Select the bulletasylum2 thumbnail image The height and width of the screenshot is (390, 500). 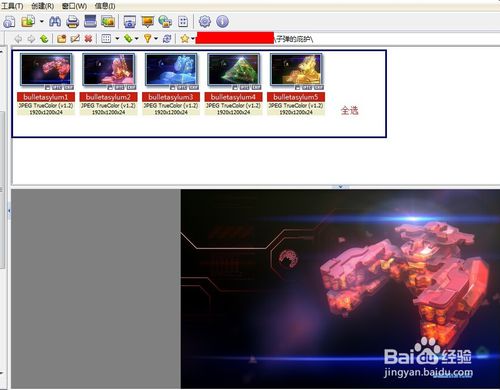click(x=108, y=70)
